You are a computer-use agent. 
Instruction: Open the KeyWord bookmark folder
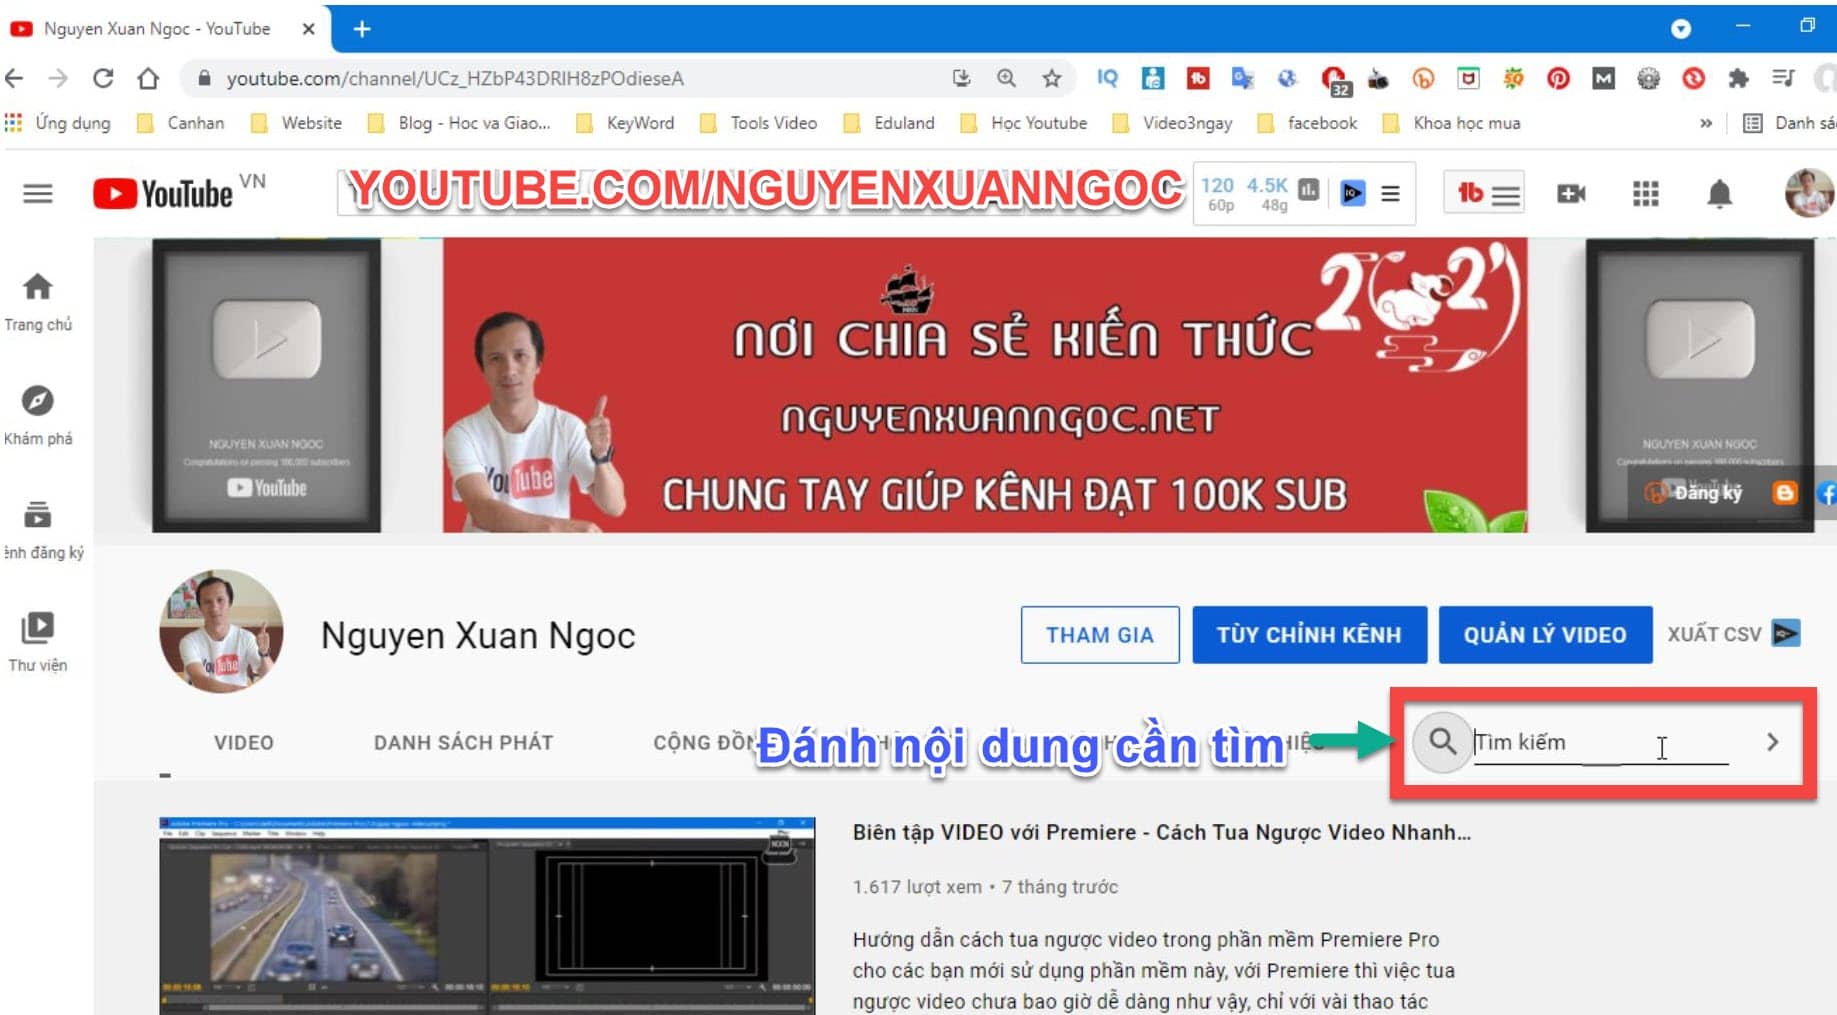coord(625,123)
